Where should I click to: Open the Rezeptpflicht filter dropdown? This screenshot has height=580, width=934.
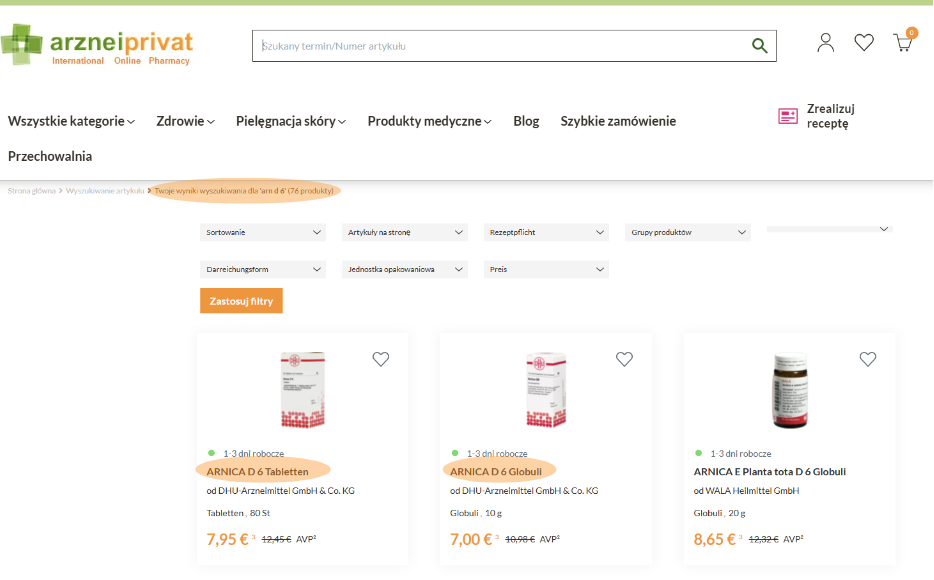pos(546,233)
